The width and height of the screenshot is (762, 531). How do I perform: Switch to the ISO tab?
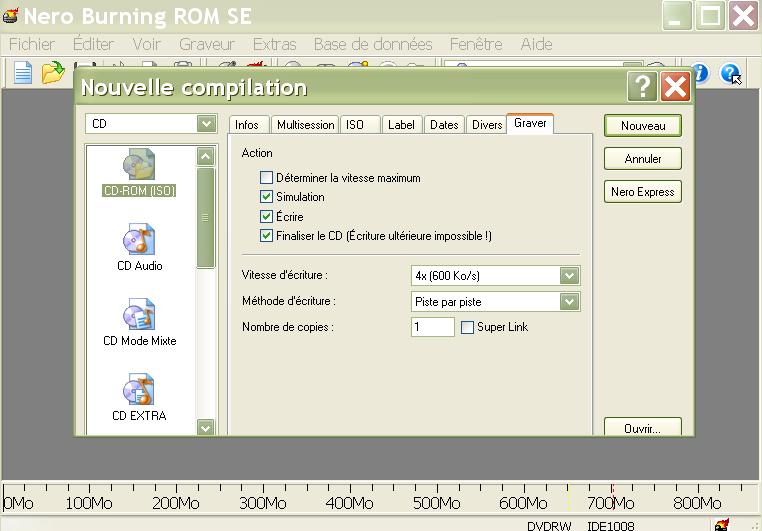click(360, 125)
